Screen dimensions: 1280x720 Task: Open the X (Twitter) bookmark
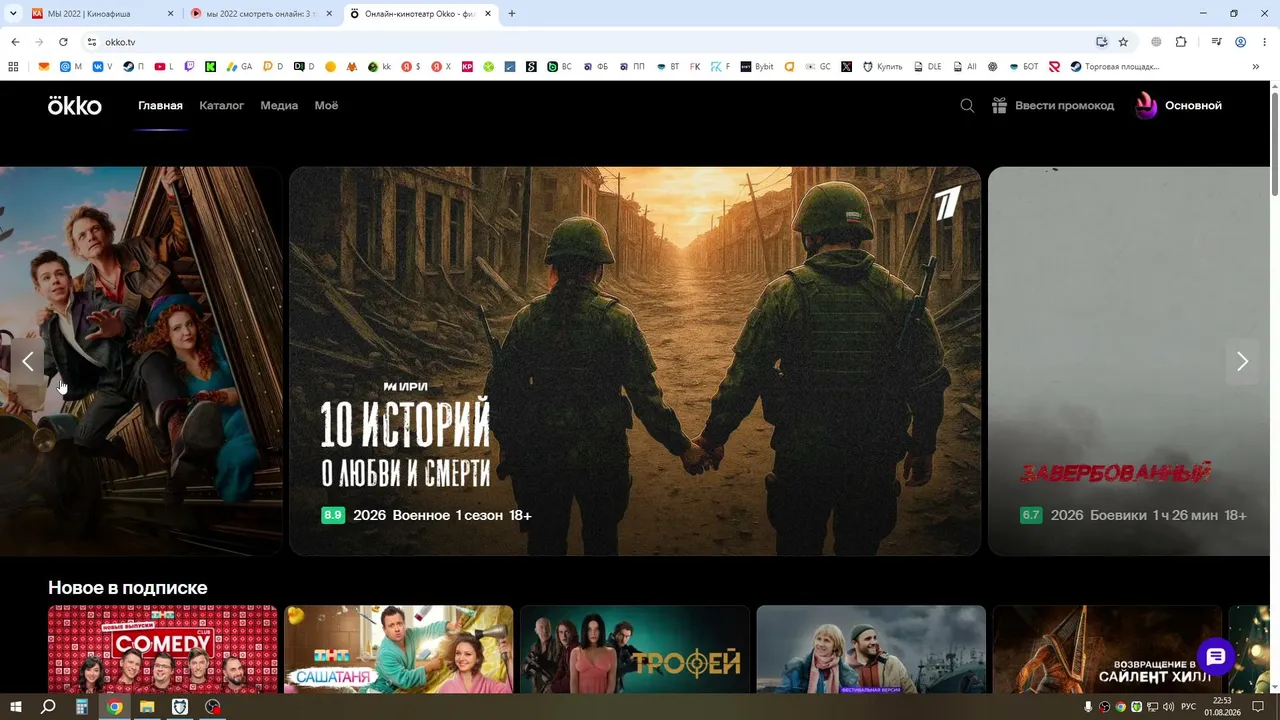click(x=846, y=67)
